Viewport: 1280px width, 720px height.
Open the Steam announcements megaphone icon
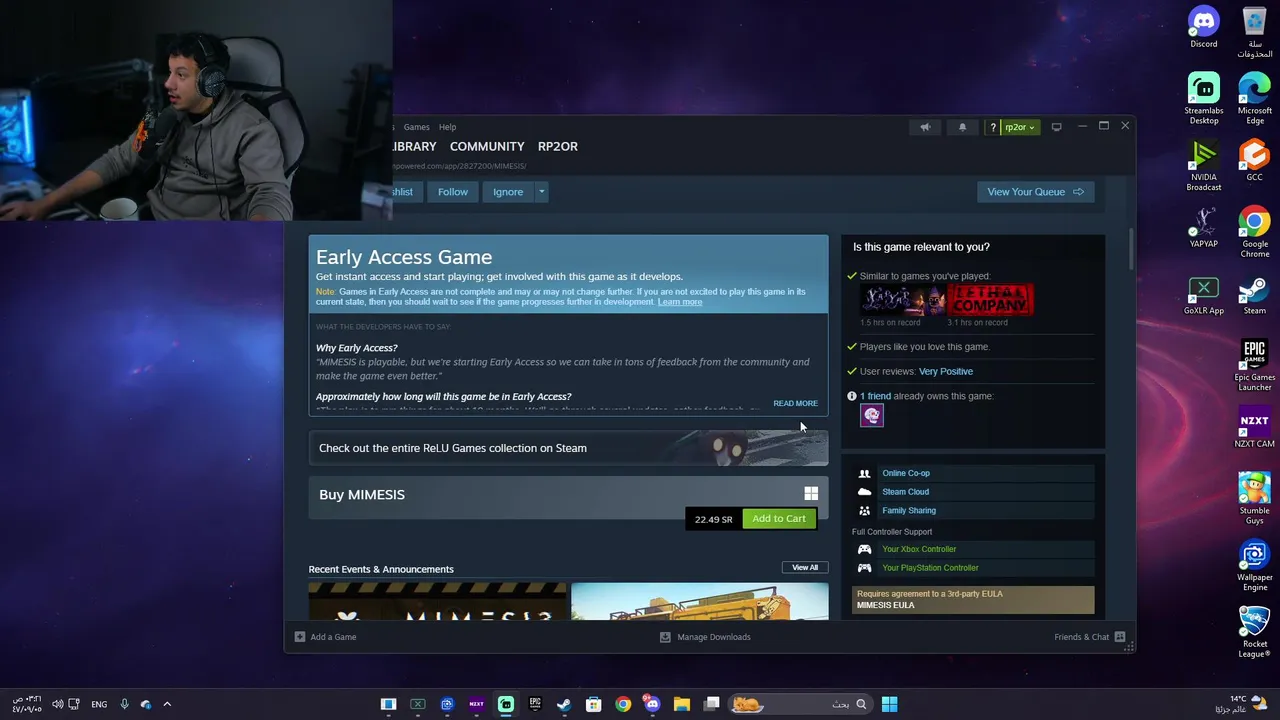[x=925, y=127]
